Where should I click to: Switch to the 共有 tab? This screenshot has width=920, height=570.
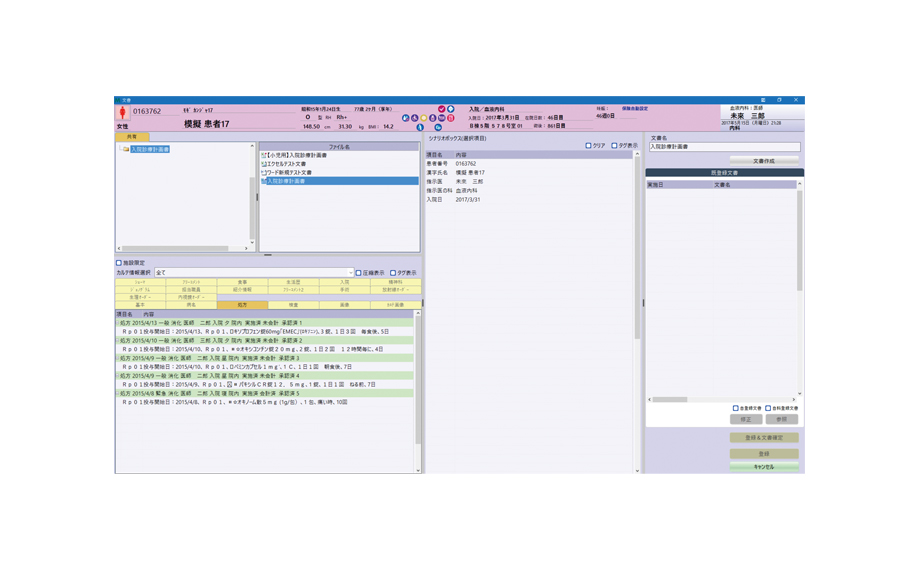click(x=132, y=137)
